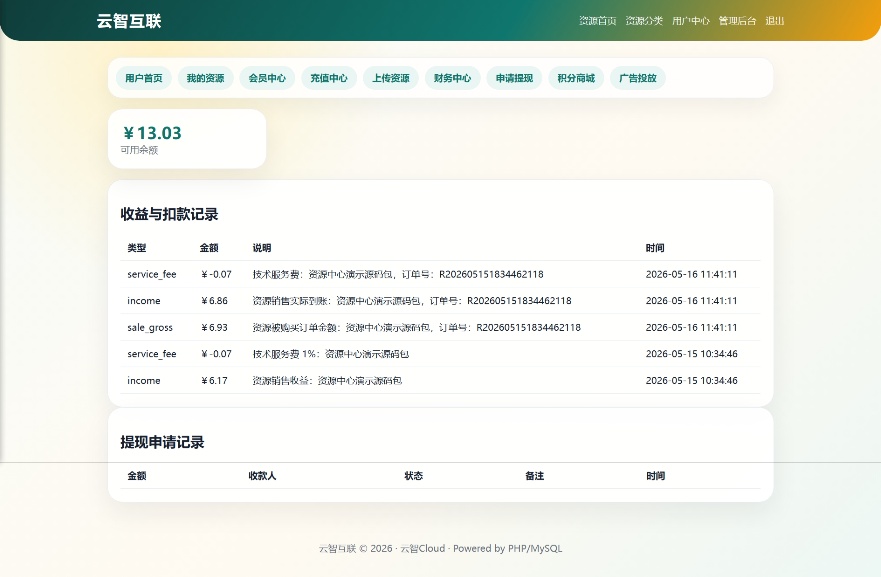Select service_fee cell dated 2026-05-15
881x577 pixels.
tap(152, 354)
